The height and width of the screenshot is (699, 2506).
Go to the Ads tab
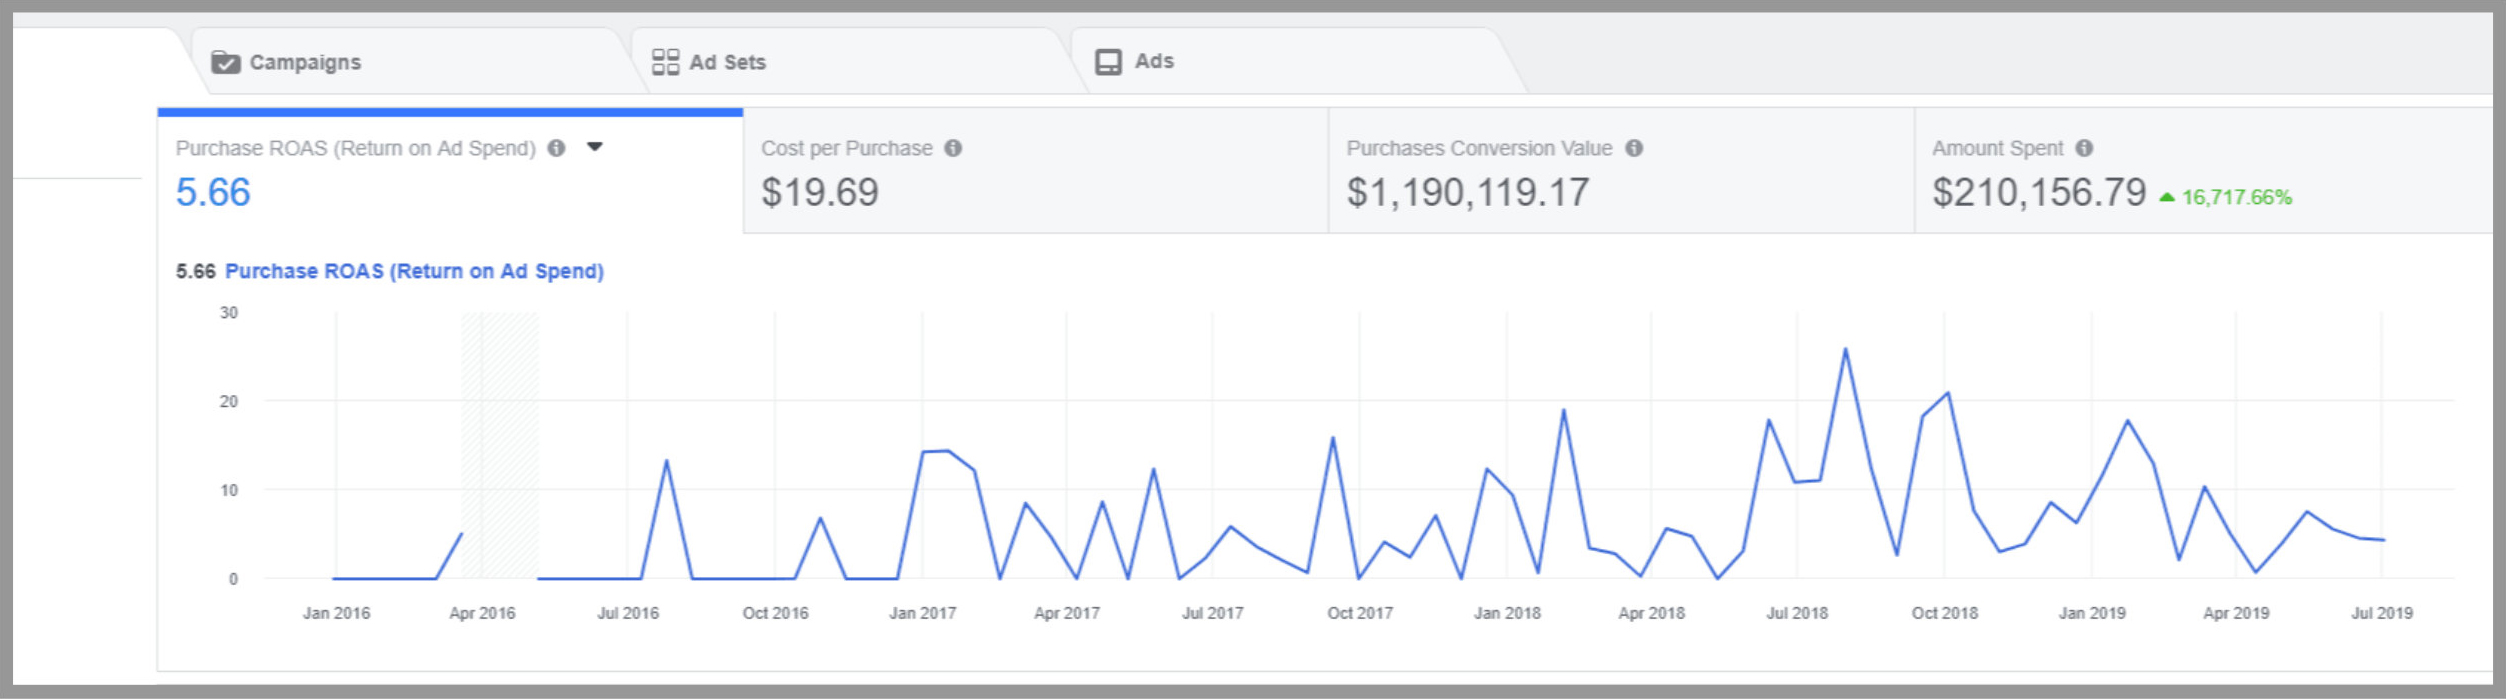[1153, 61]
